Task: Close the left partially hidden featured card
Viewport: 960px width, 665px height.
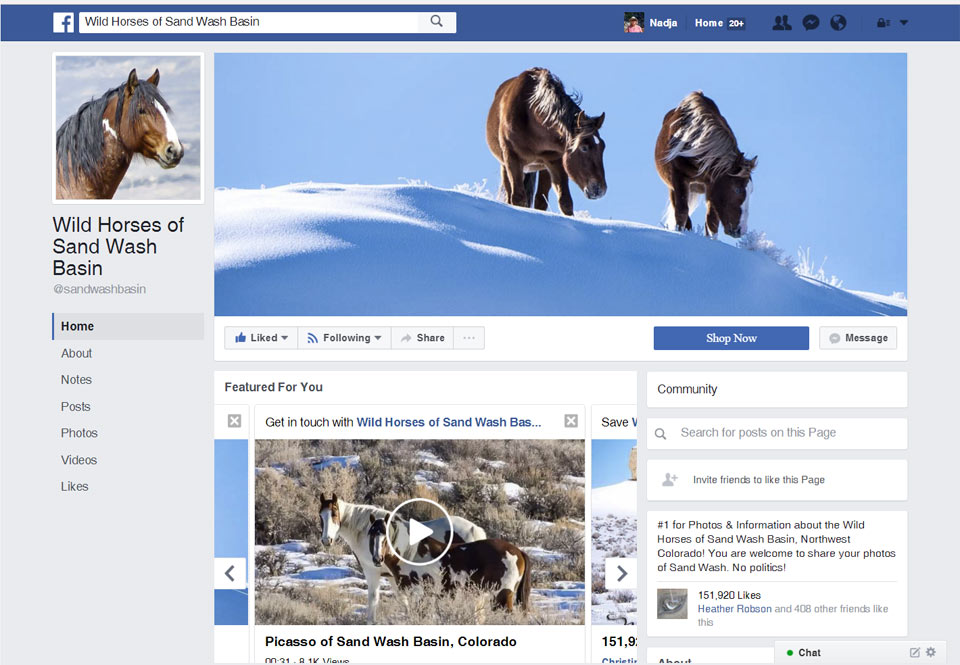Action: [234, 421]
